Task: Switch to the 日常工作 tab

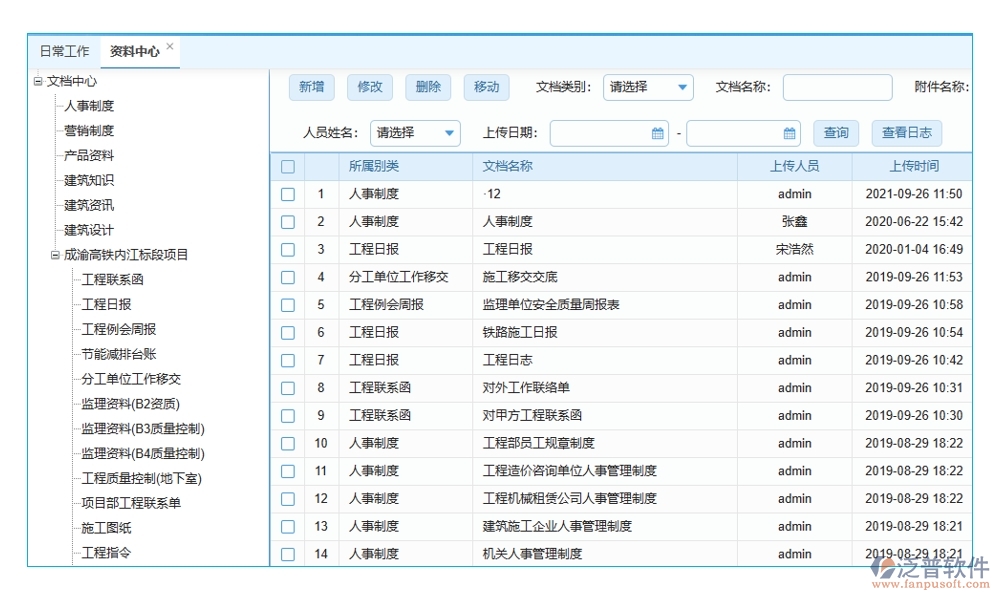Action: (x=65, y=50)
